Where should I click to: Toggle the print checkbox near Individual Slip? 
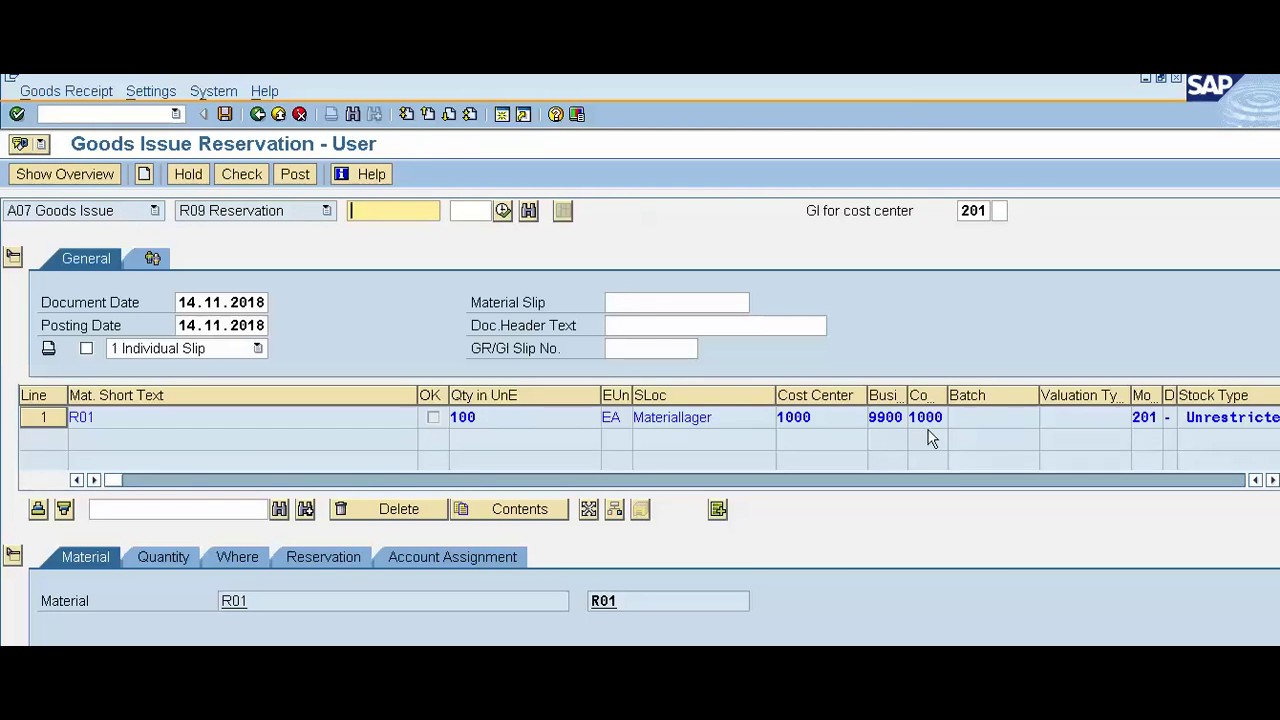pyautogui.click(x=86, y=348)
